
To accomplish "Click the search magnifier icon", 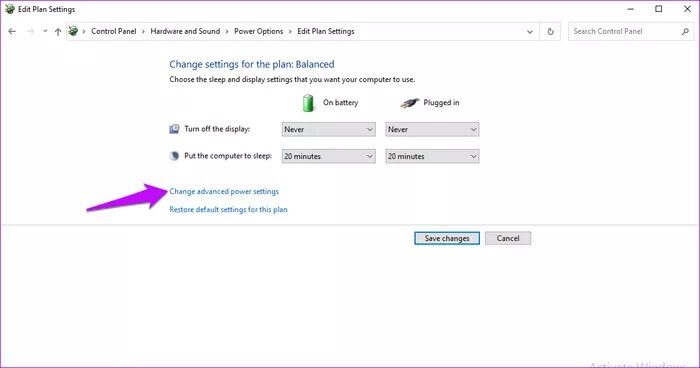I will pos(685,31).
